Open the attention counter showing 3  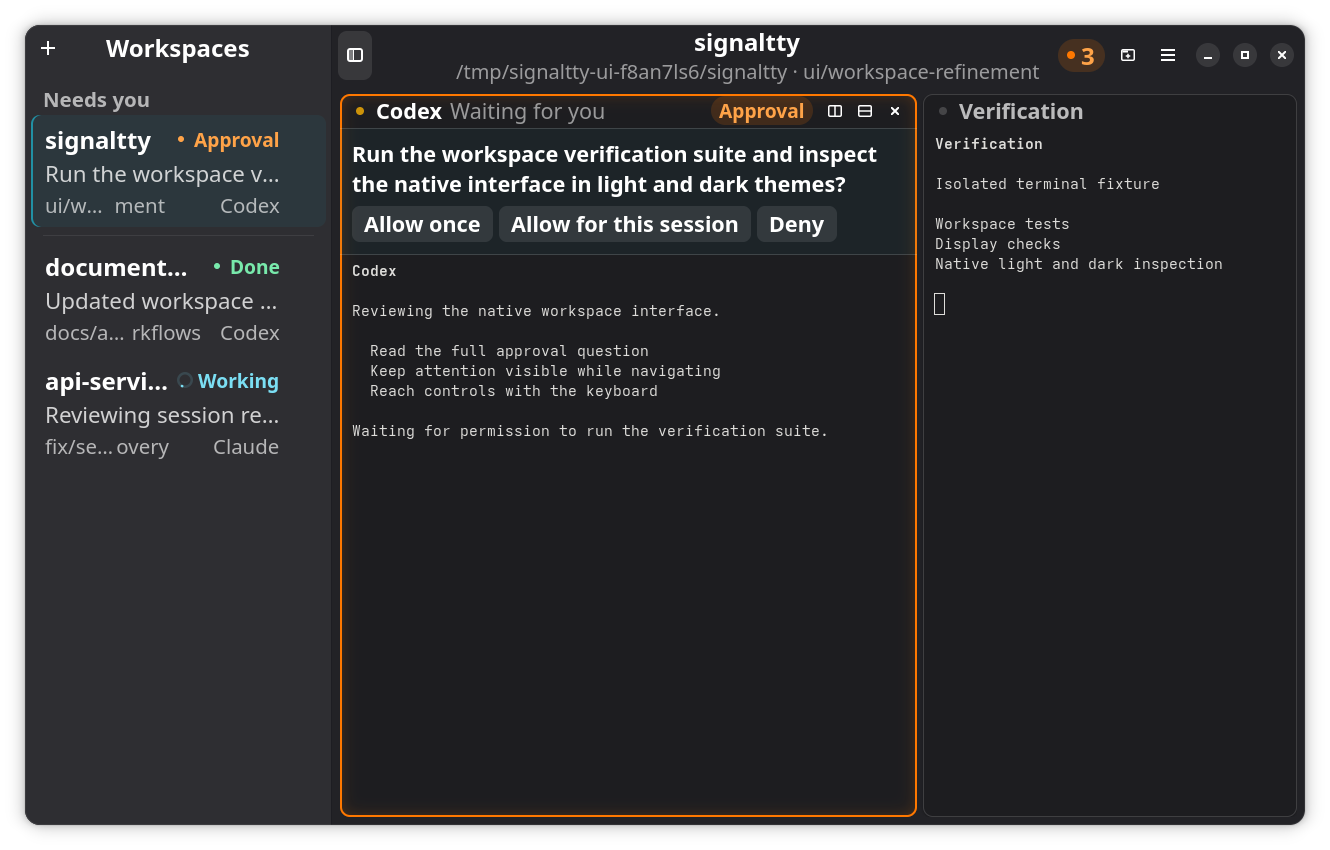1081,55
